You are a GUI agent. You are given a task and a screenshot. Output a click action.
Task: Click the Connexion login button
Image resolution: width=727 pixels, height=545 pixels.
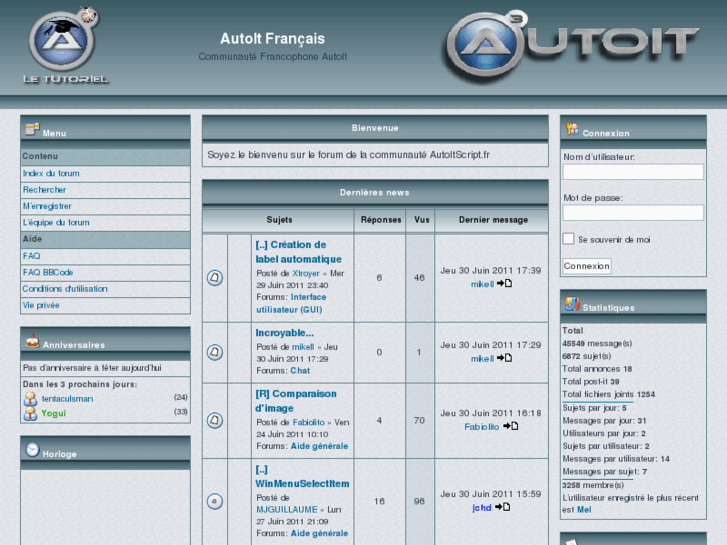point(587,266)
